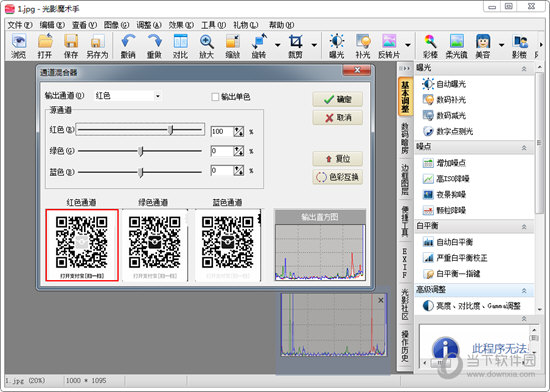Select 自动曝光 in the side panel
This screenshot has height=392, width=550.
pyautogui.click(x=444, y=84)
